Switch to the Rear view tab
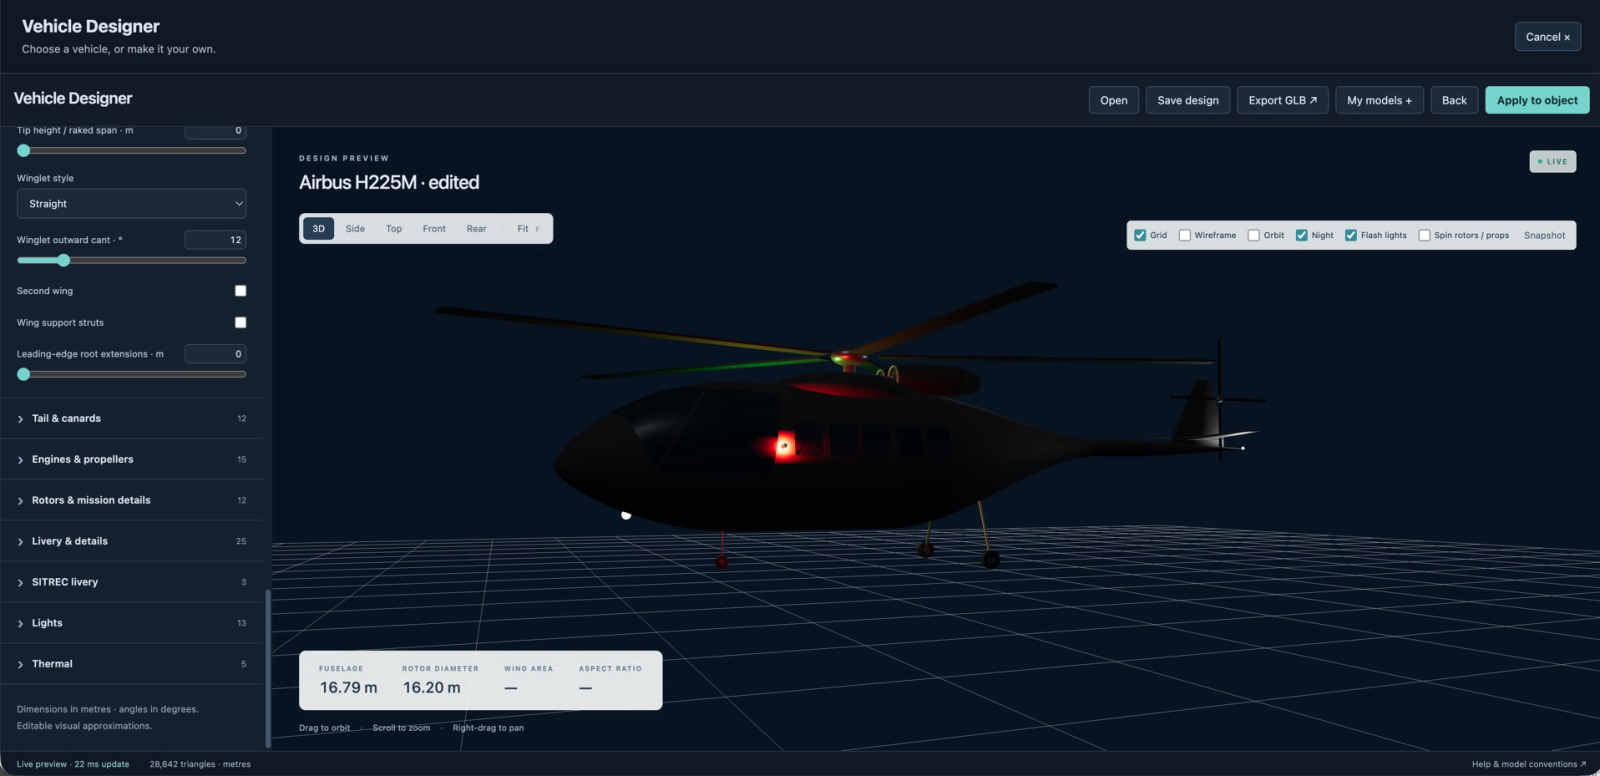 coord(476,229)
